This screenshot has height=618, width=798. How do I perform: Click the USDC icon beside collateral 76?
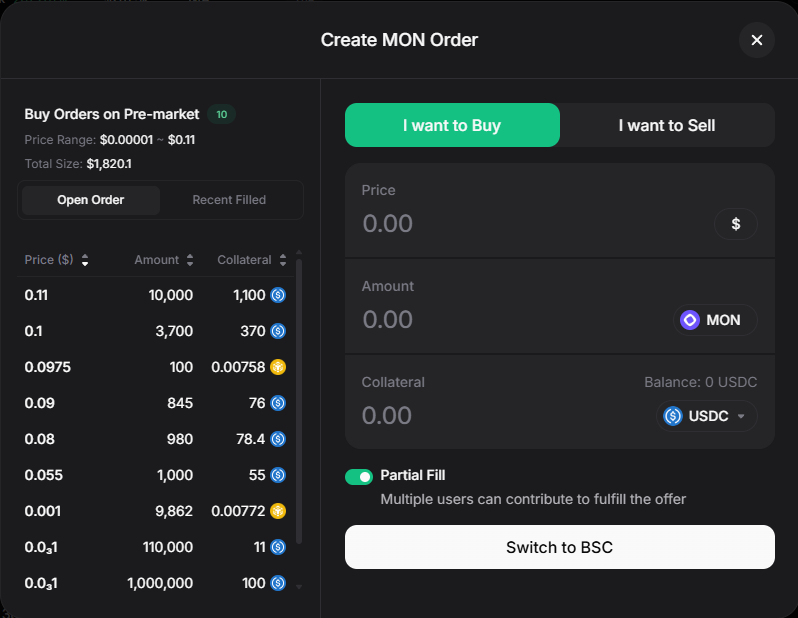[x=278, y=403]
